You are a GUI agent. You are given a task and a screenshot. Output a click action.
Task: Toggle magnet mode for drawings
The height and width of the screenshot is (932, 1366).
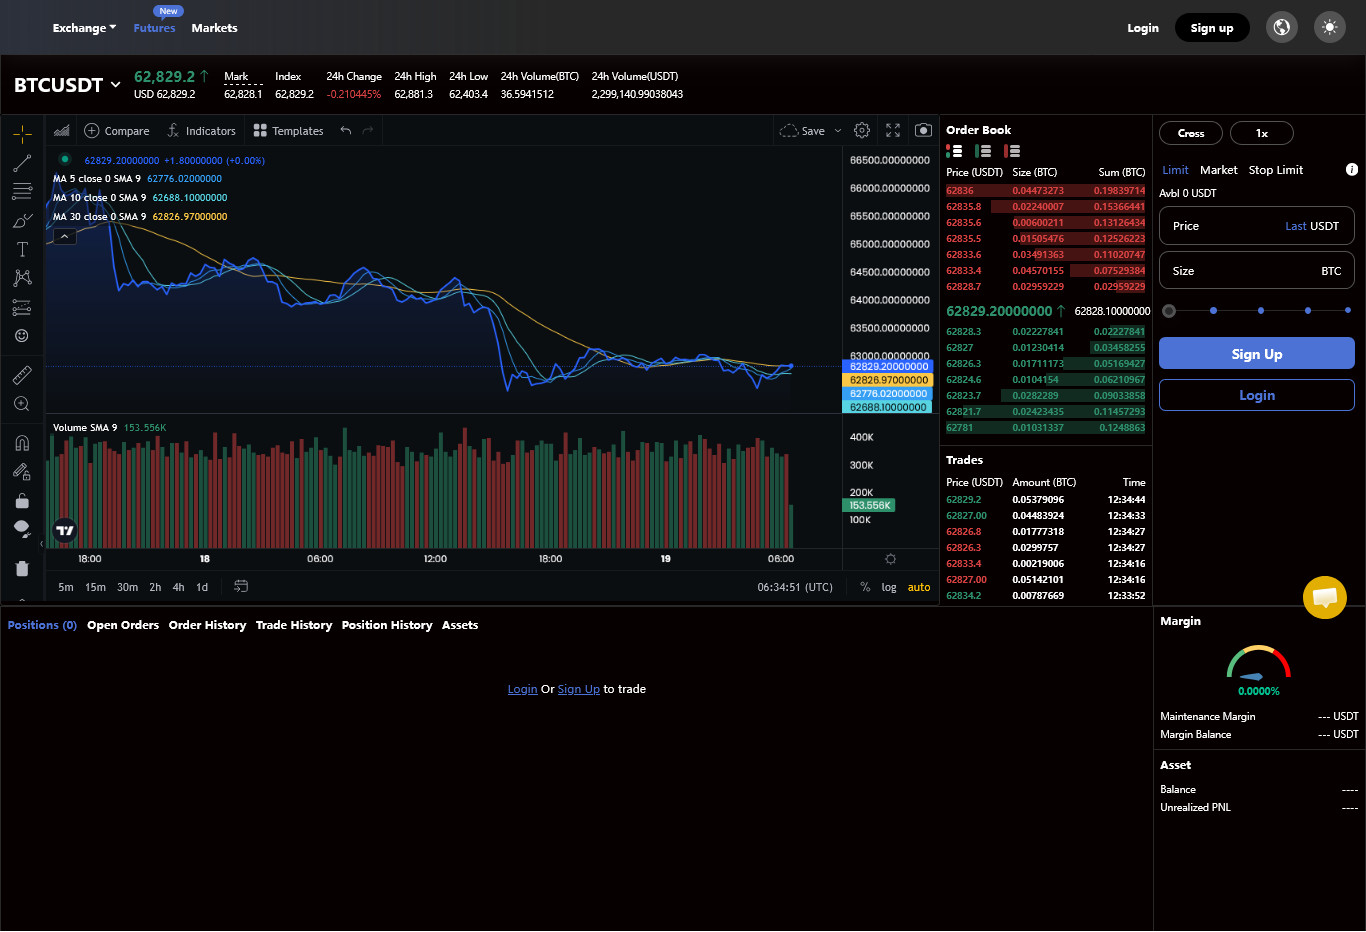[22, 443]
